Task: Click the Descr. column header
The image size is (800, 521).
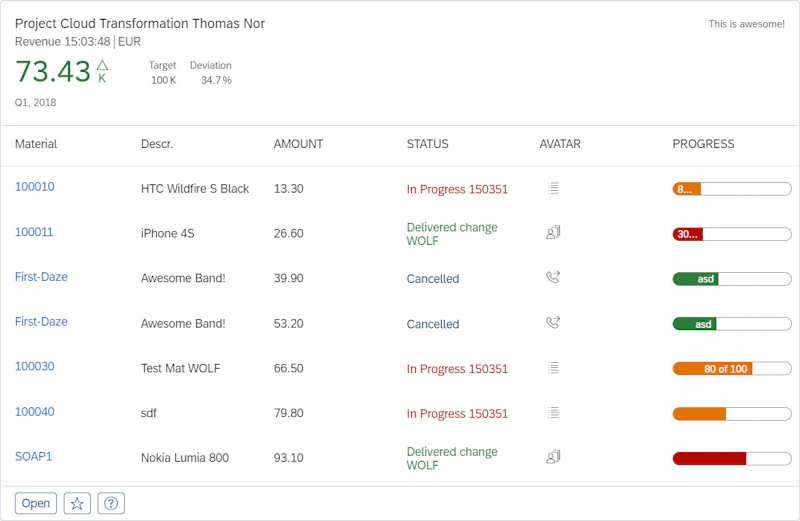Action: tap(157, 144)
